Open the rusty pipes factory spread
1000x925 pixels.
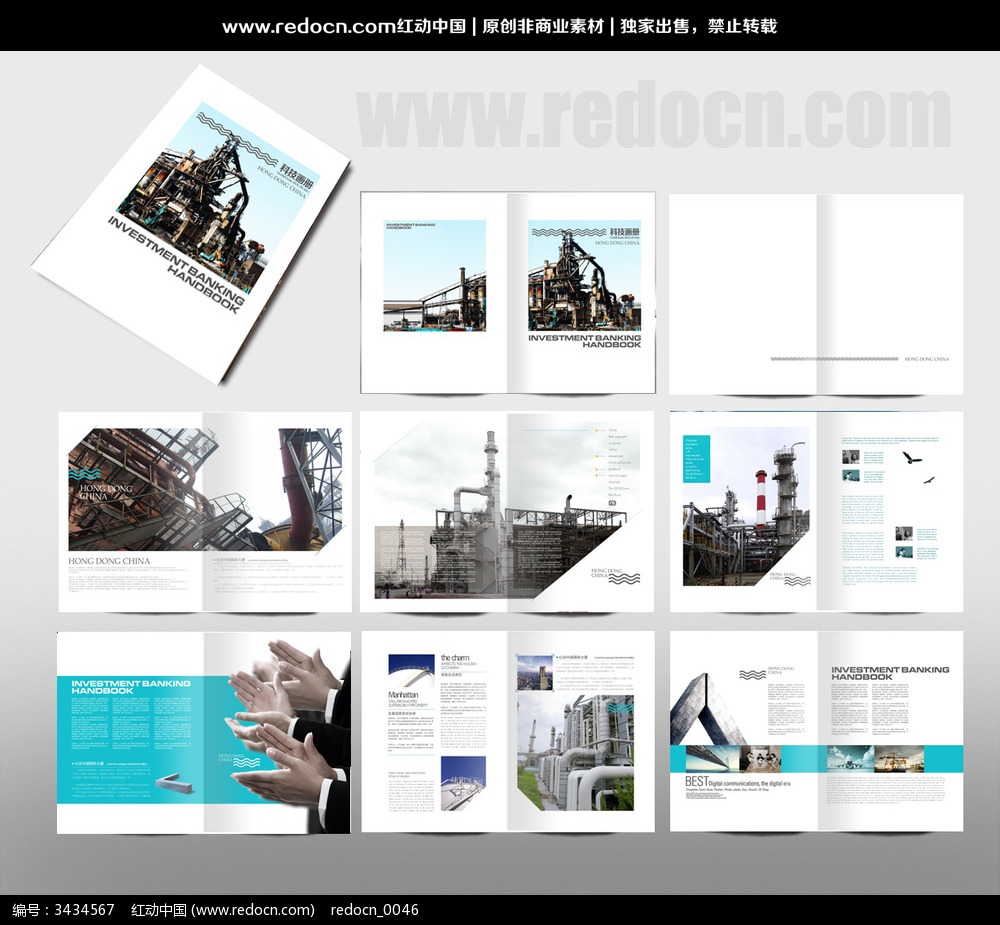coord(205,512)
